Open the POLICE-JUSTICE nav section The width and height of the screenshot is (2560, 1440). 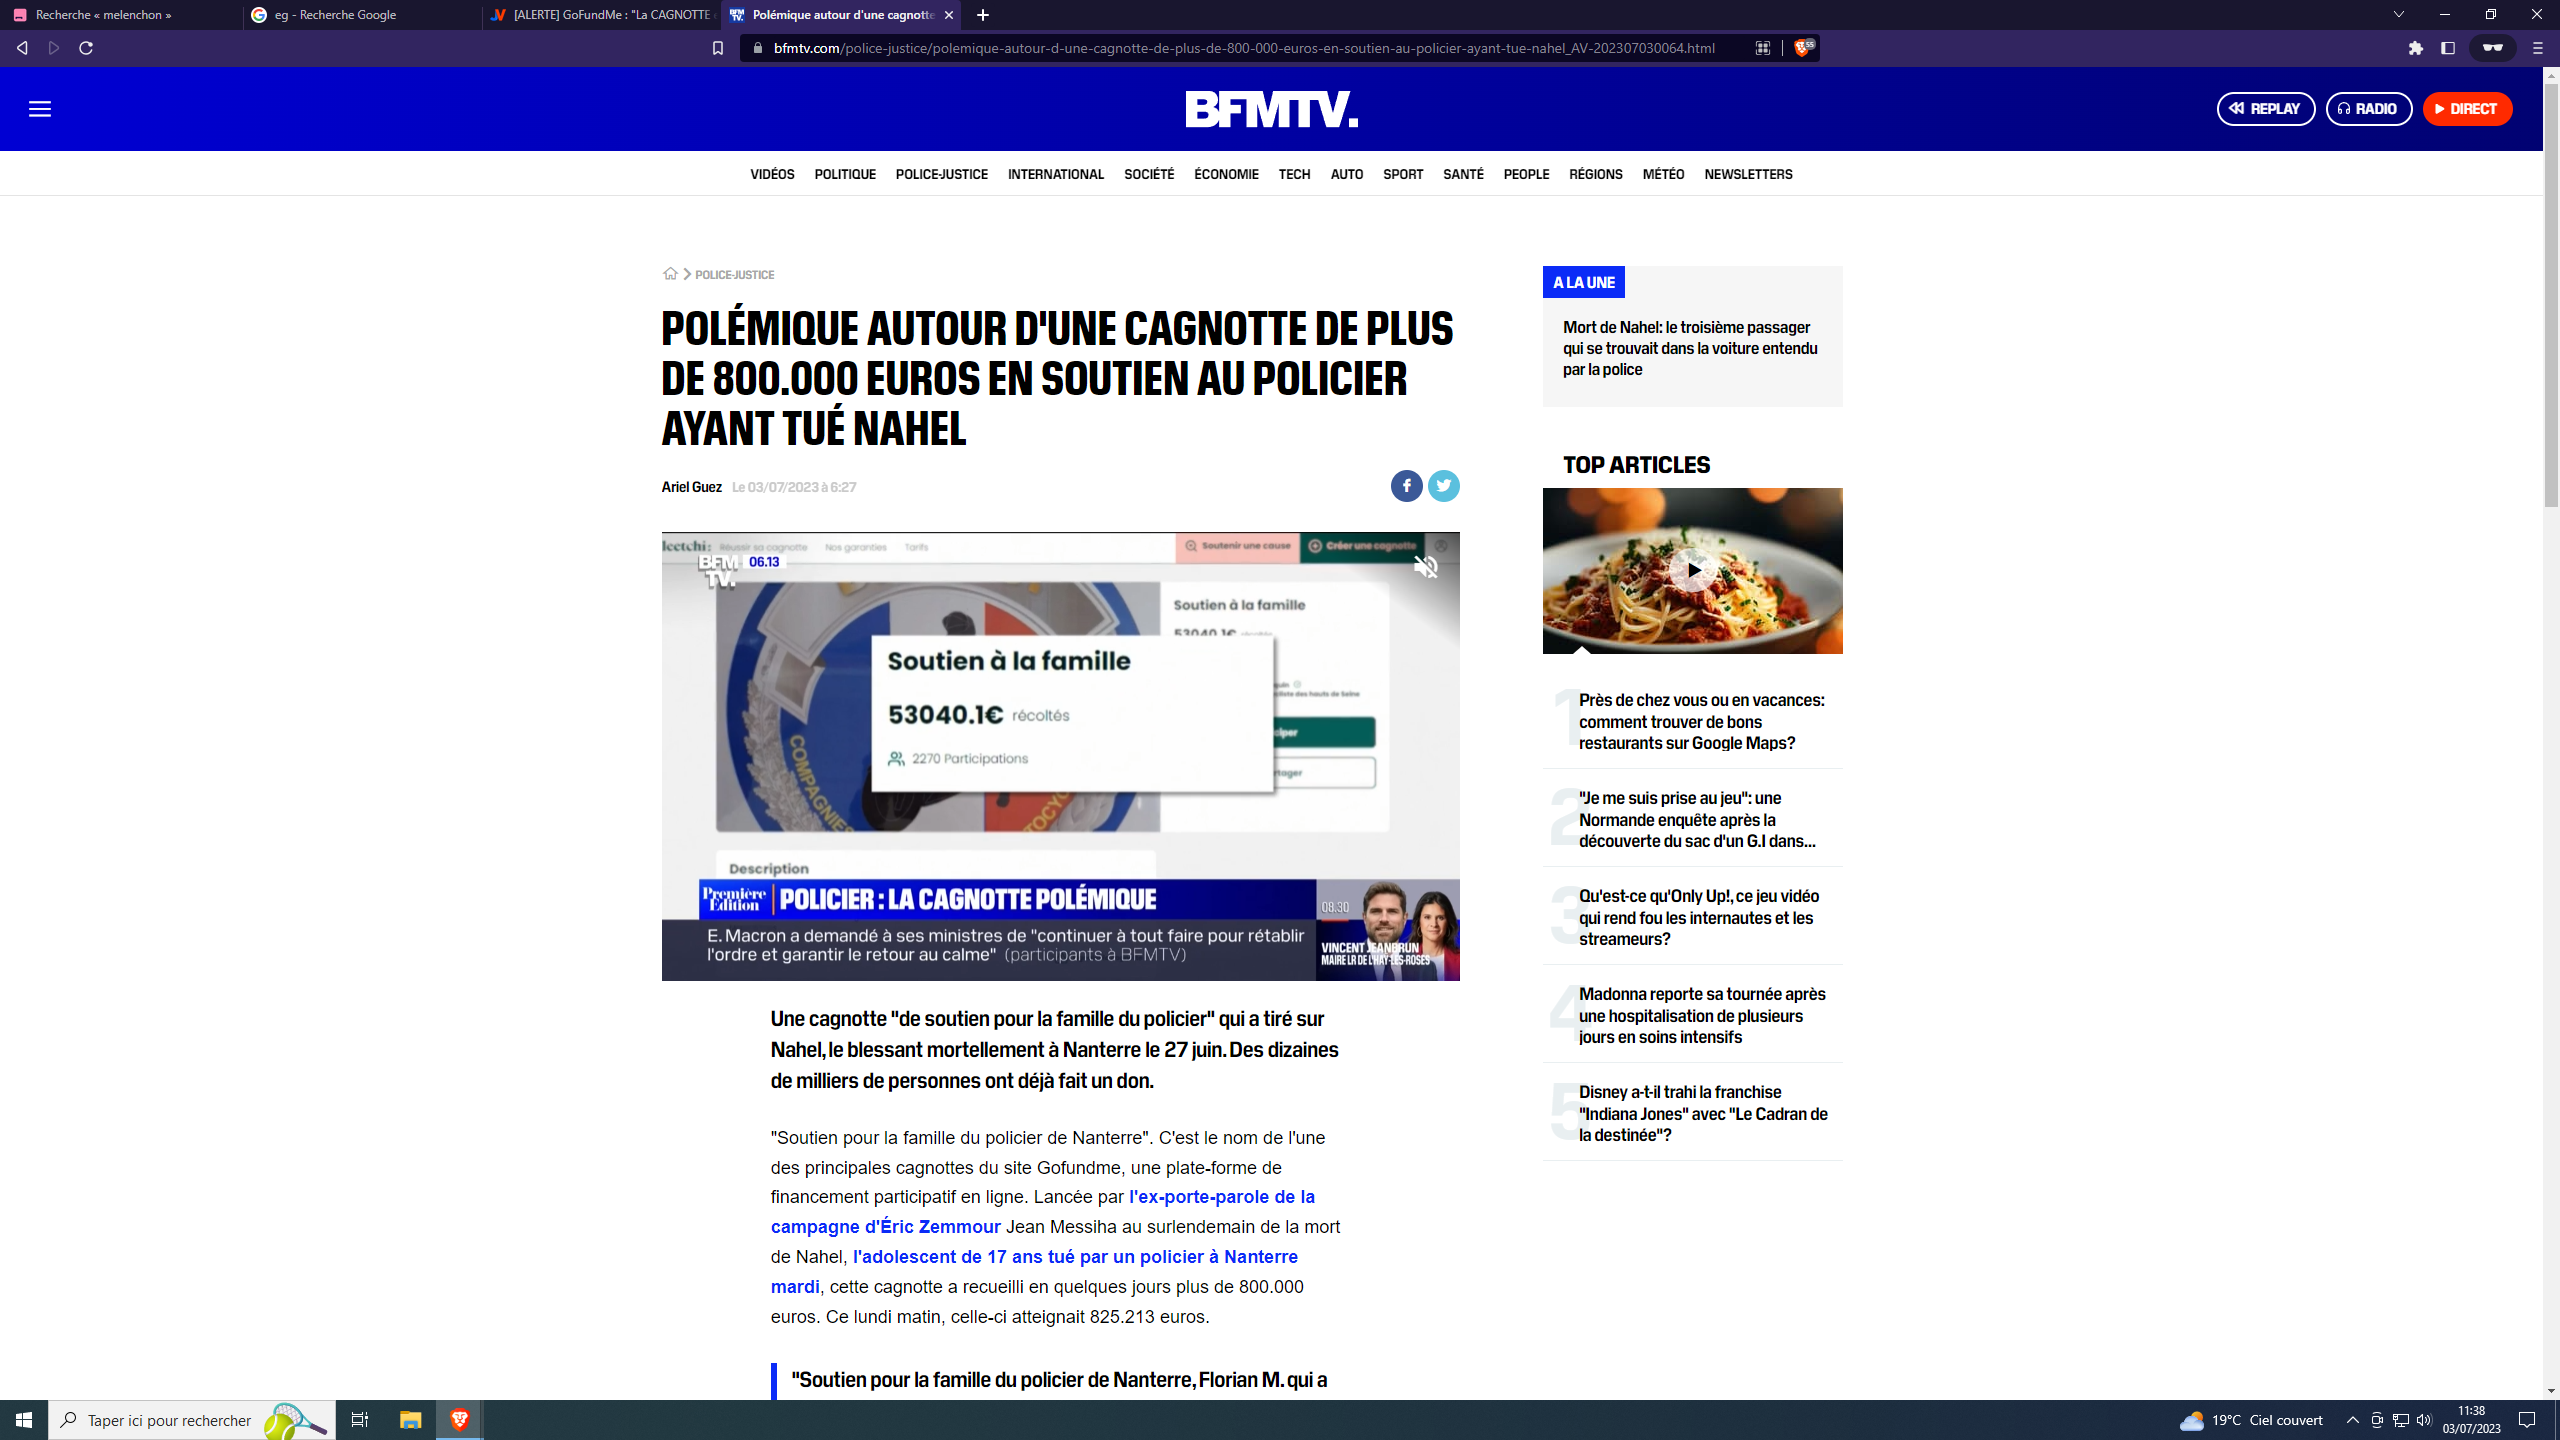(x=941, y=174)
